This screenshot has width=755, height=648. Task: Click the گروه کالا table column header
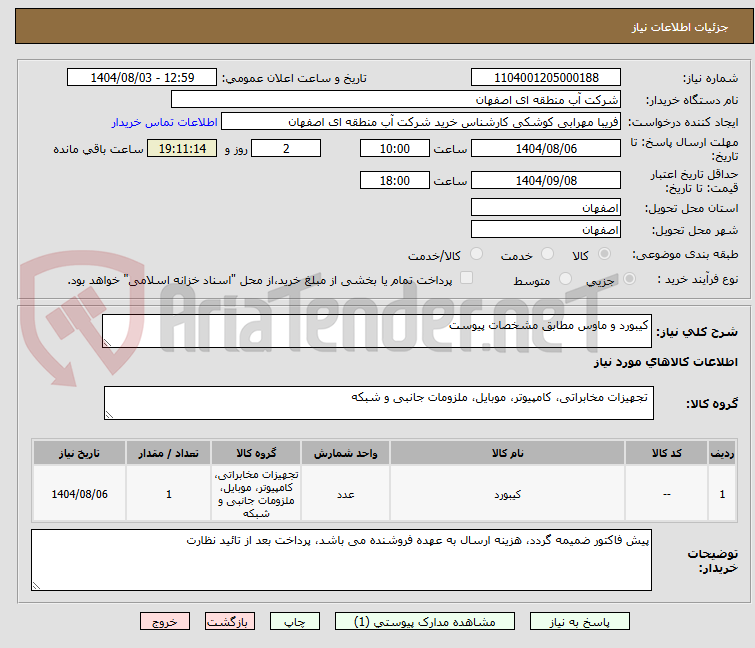tap(256, 453)
